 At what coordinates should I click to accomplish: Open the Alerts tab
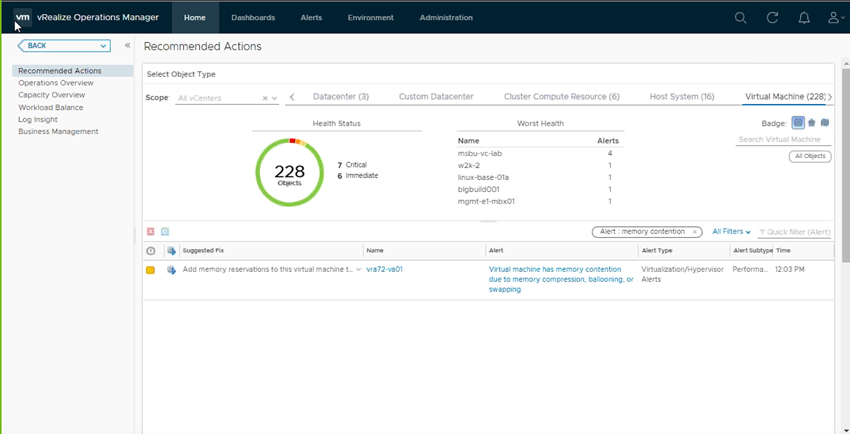(x=311, y=17)
